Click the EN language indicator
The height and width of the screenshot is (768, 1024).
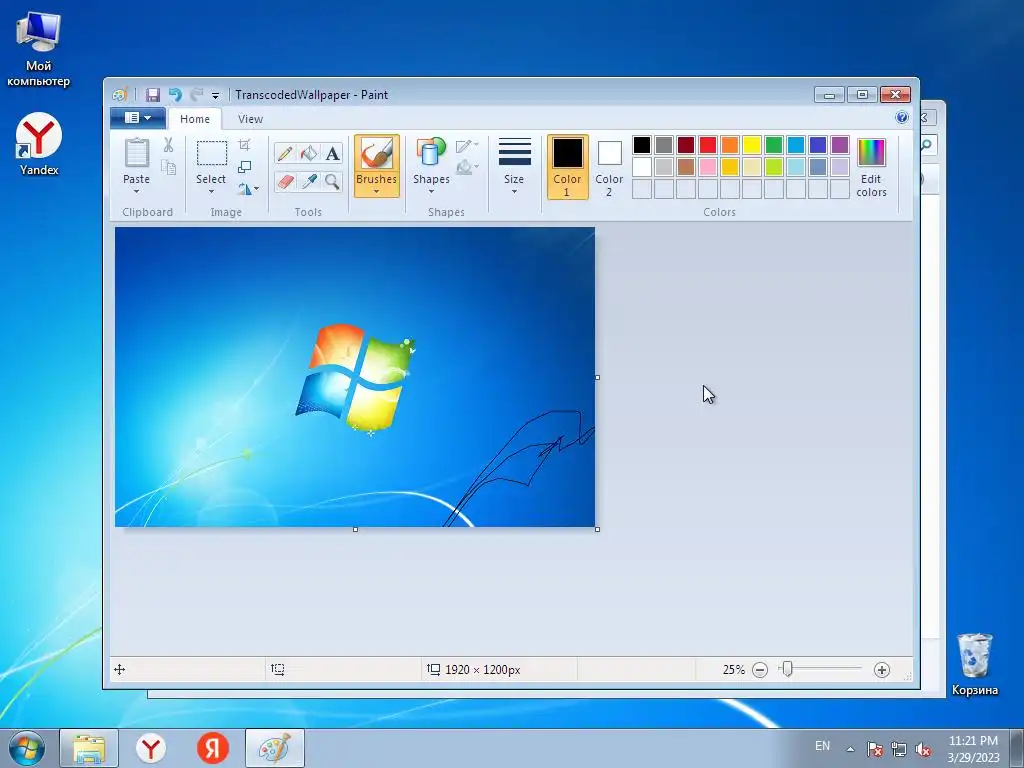click(x=822, y=746)
